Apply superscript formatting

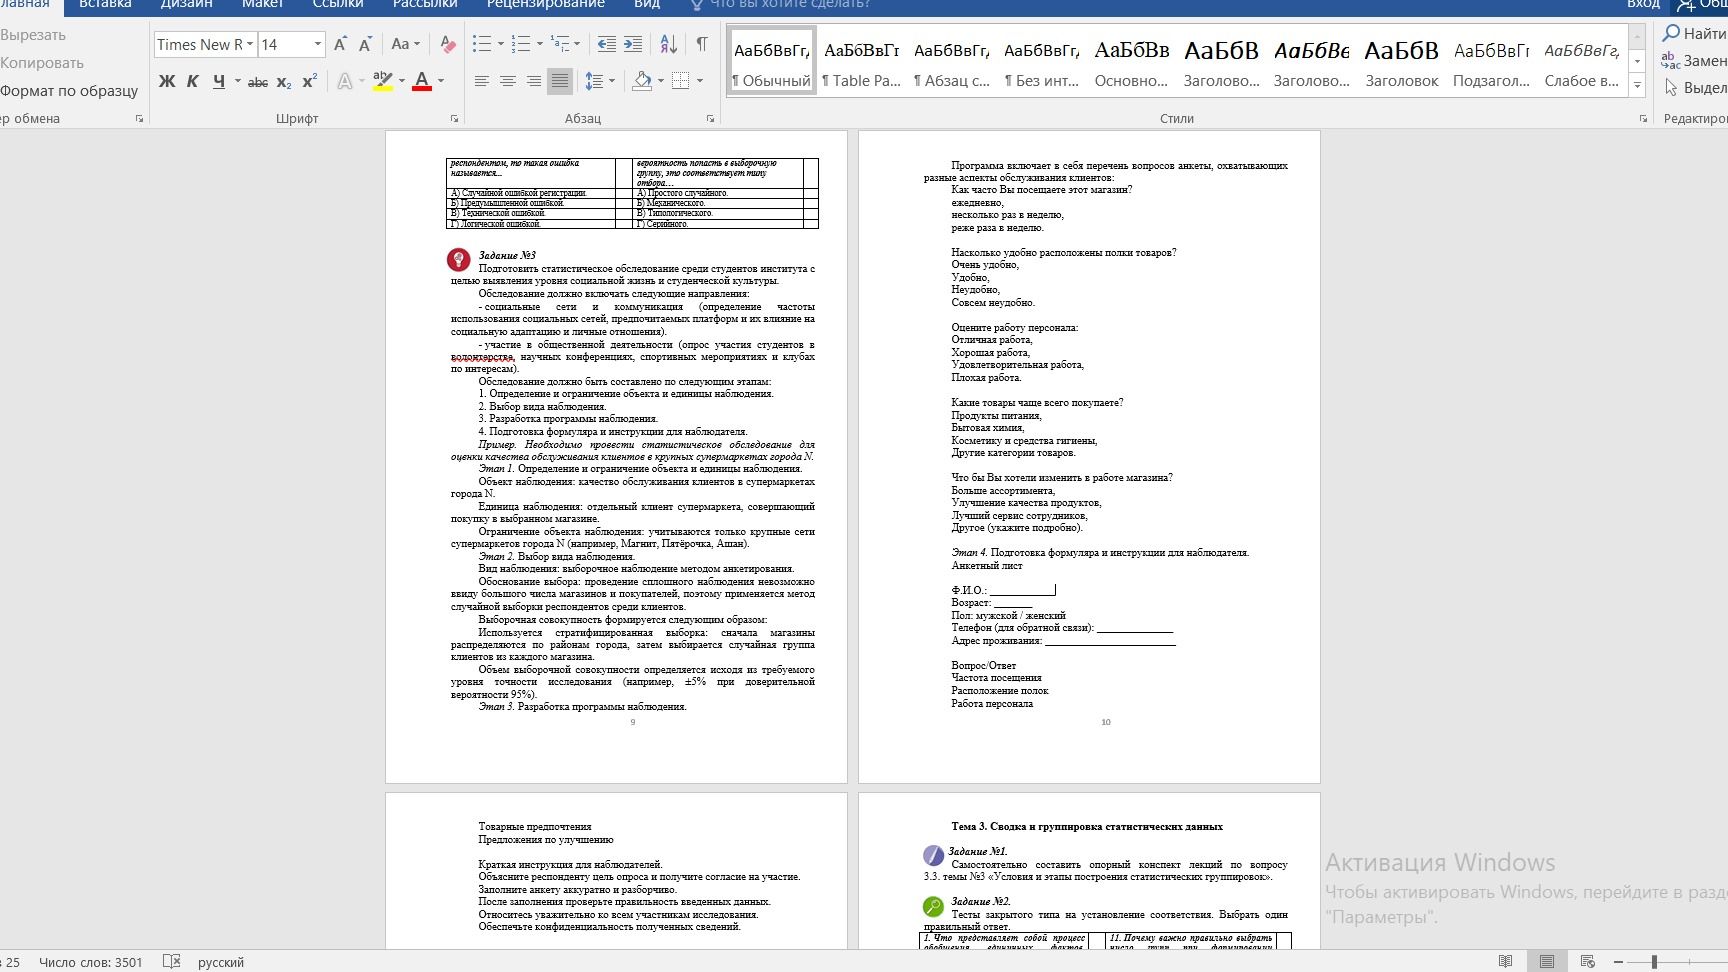point(310,82)
